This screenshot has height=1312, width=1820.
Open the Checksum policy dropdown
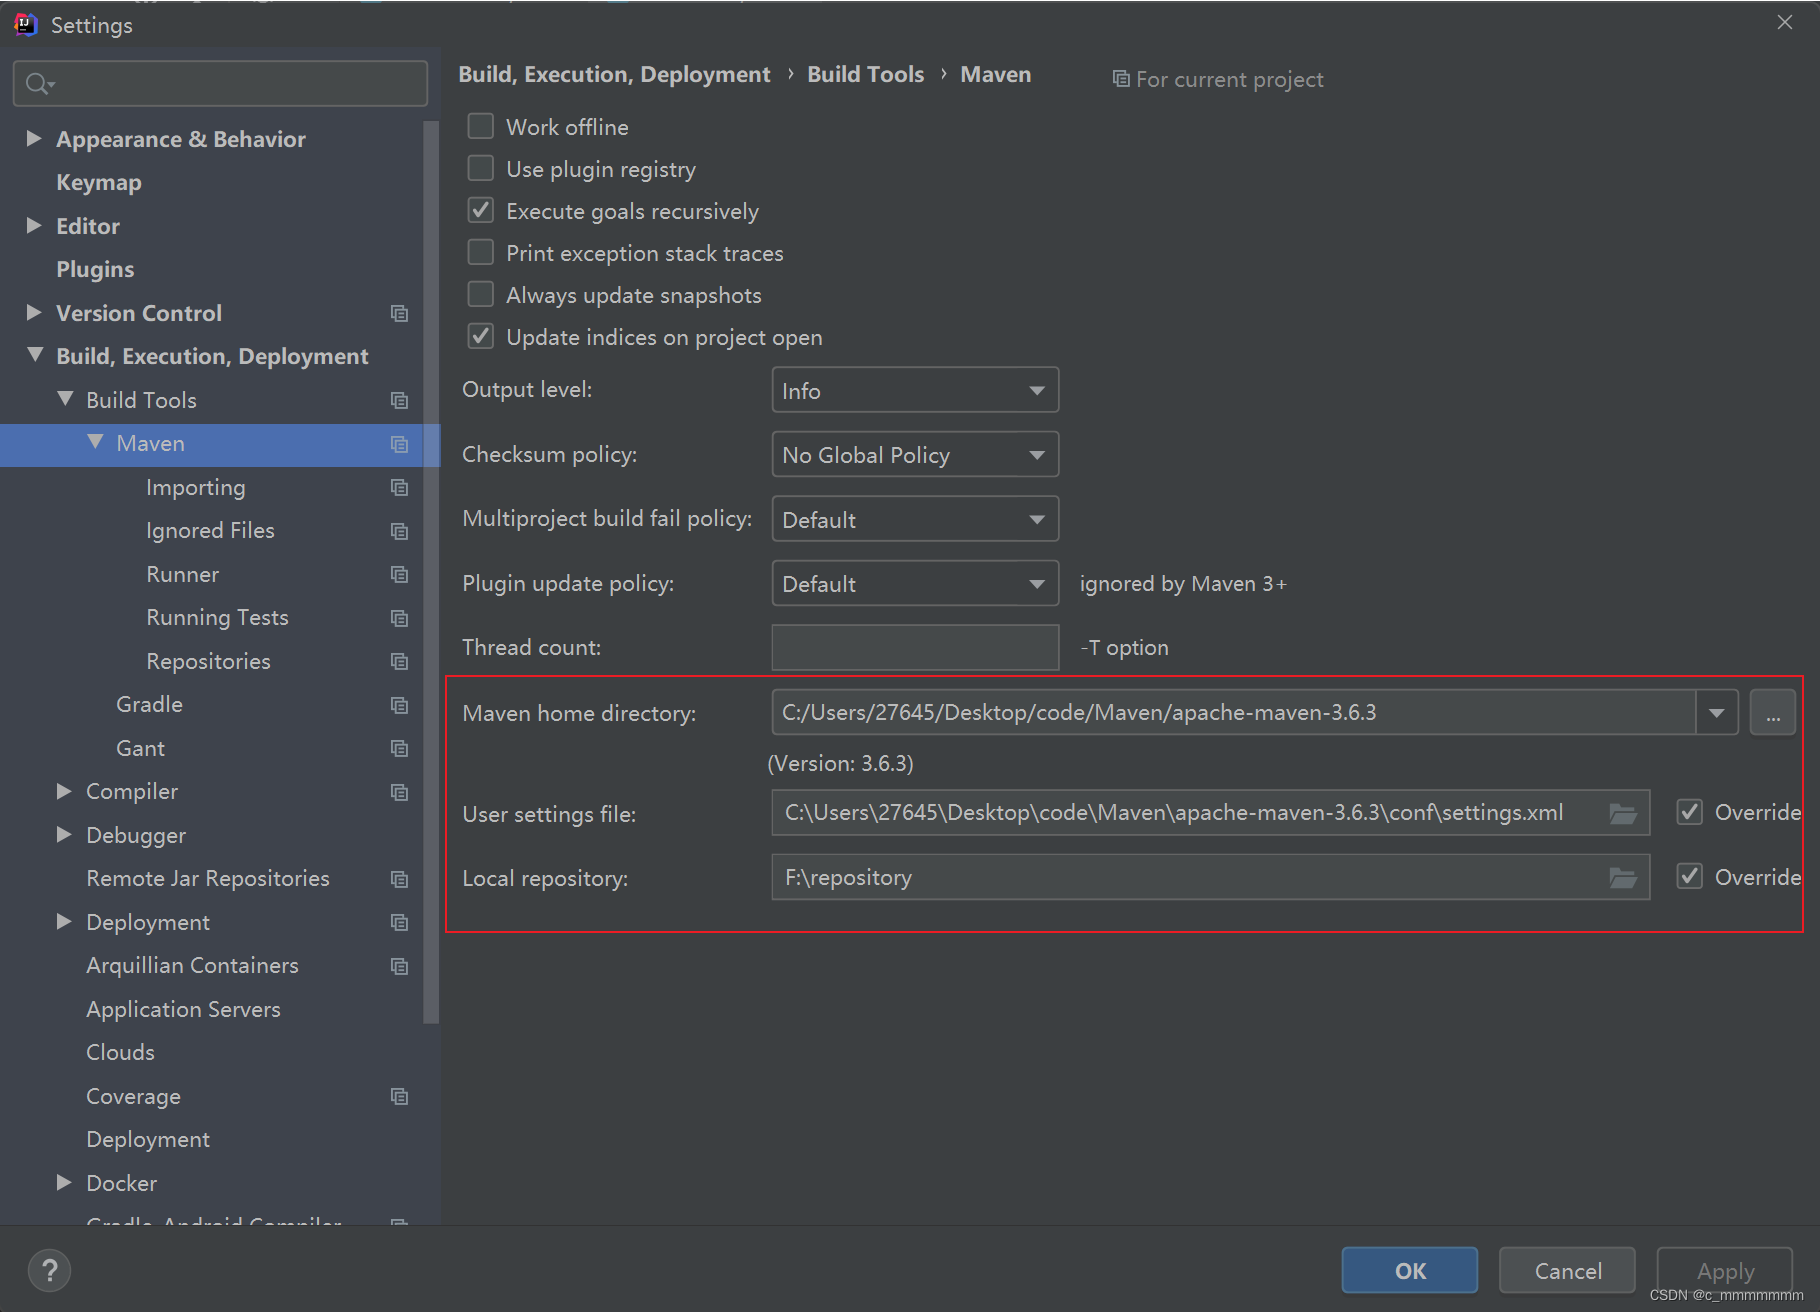tap(915, 455)
